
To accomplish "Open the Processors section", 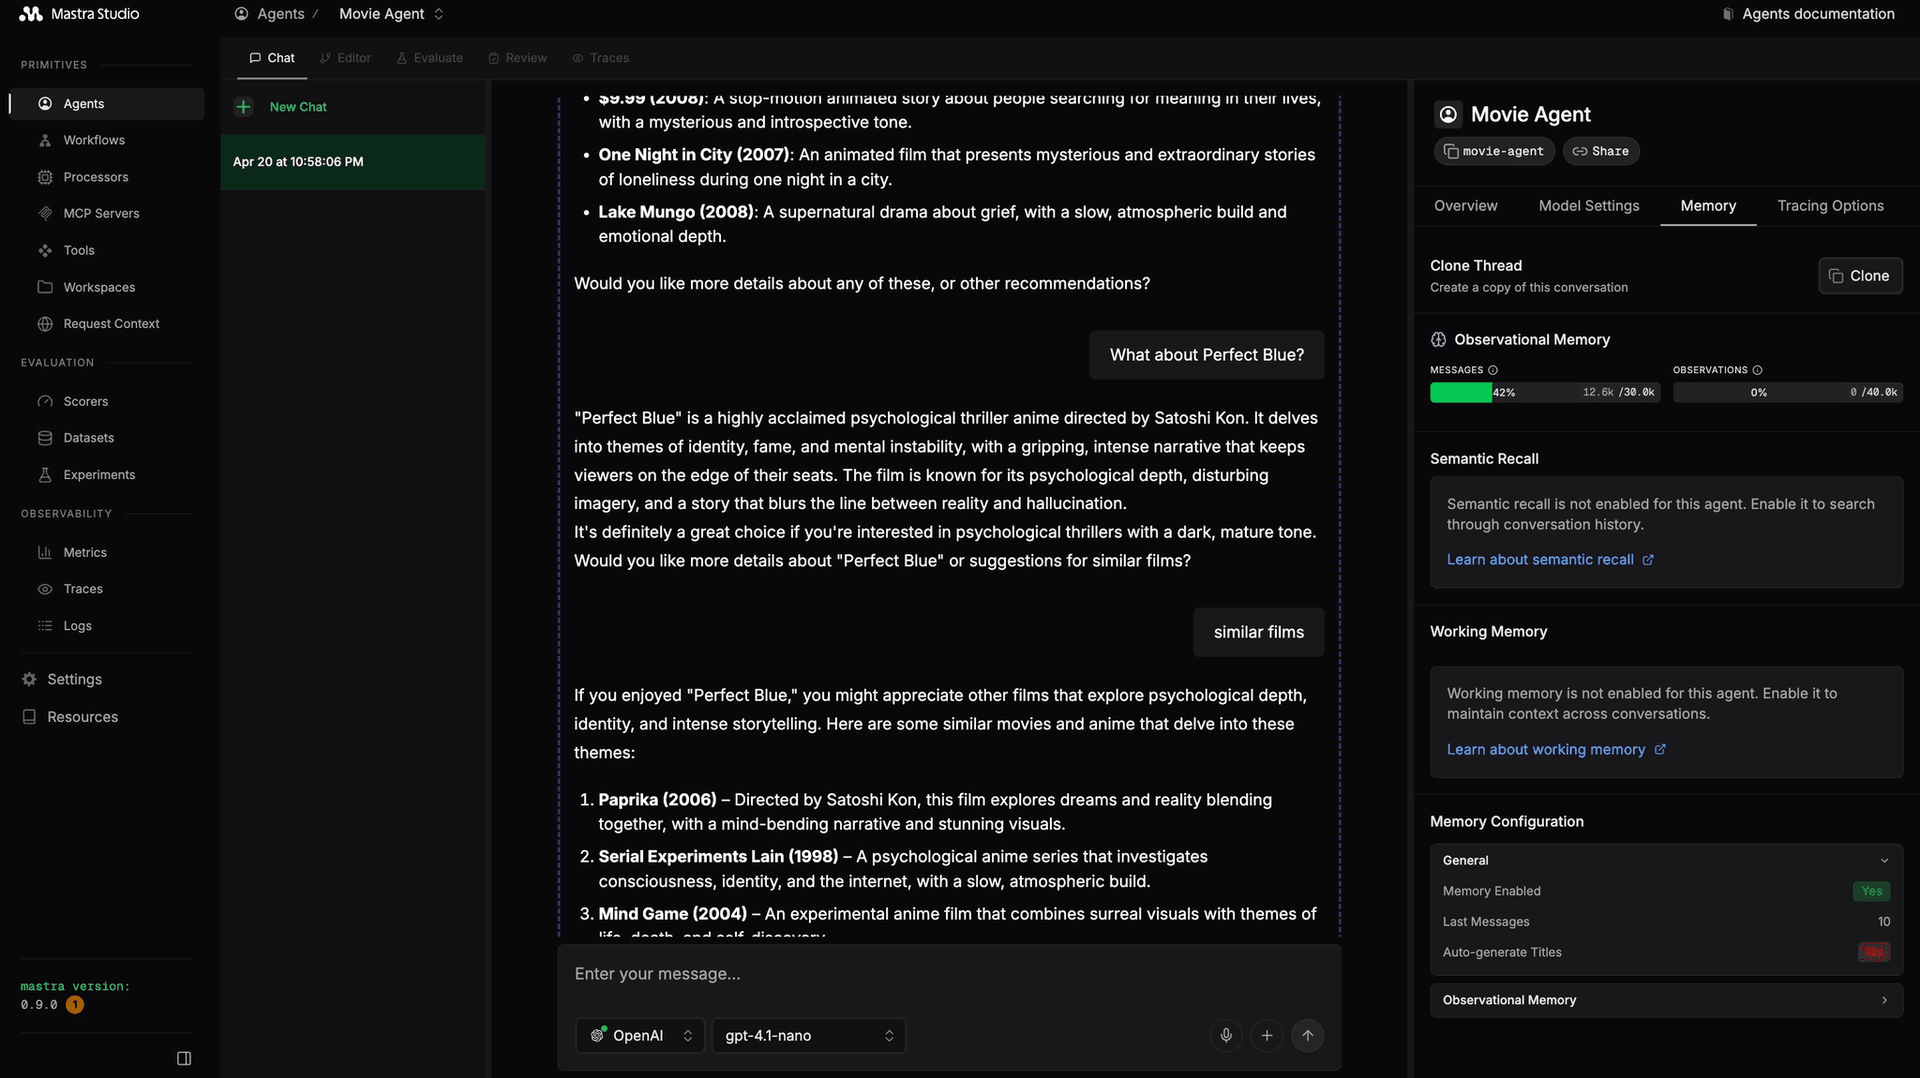I will click(x=95, y=177).
